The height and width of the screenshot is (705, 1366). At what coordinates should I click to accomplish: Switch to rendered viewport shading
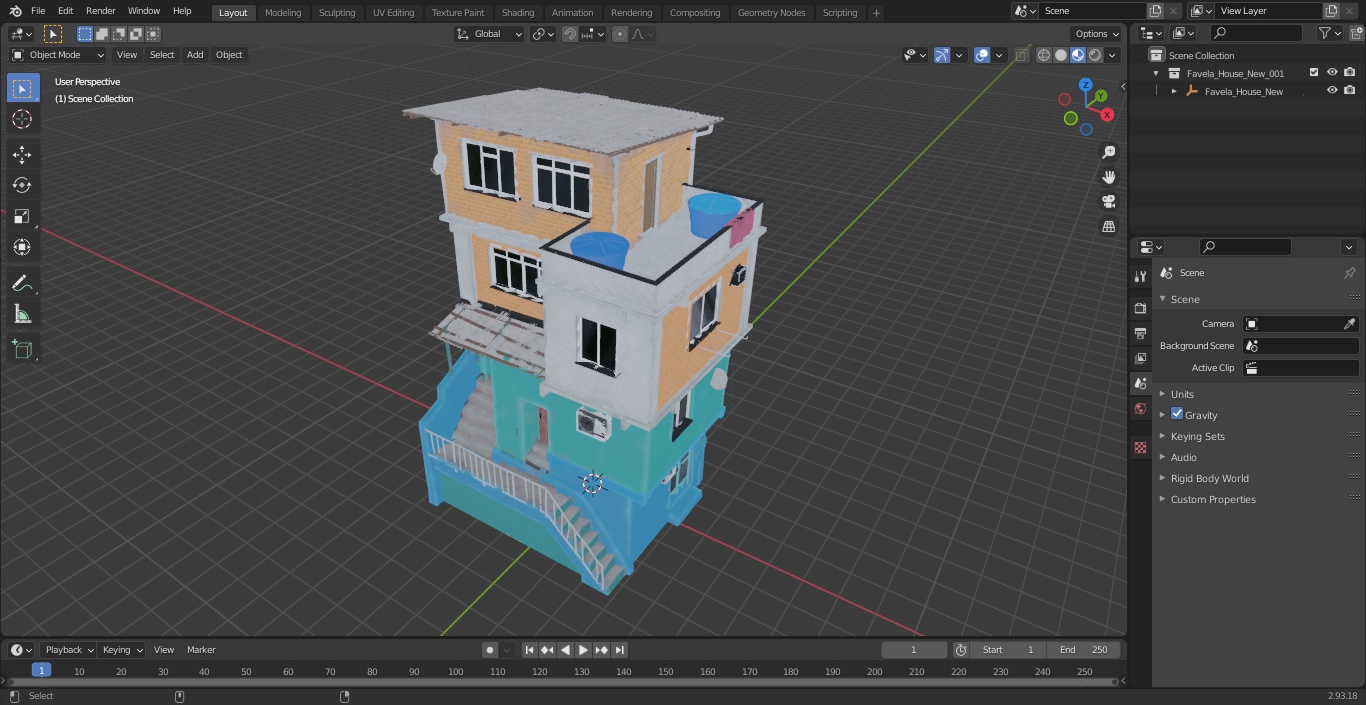point(1095,55)
